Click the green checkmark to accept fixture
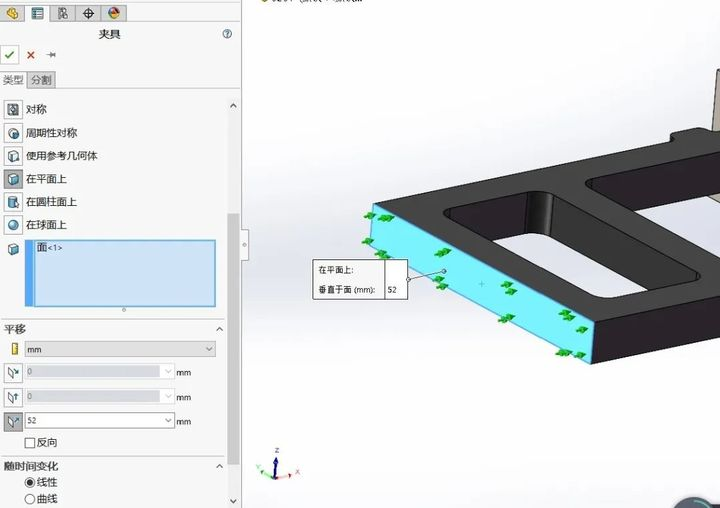 coord(10,55)
